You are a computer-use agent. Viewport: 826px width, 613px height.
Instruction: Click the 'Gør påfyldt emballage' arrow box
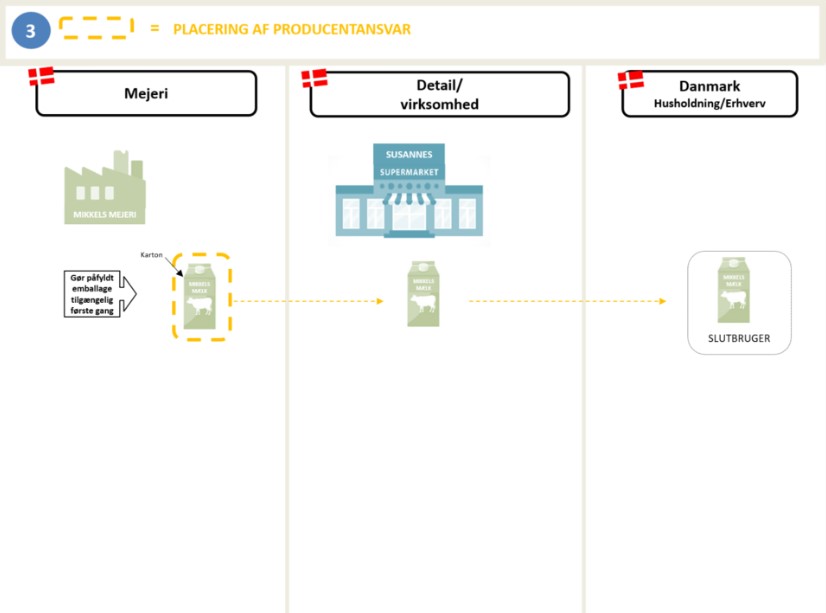tap(97, 292)
